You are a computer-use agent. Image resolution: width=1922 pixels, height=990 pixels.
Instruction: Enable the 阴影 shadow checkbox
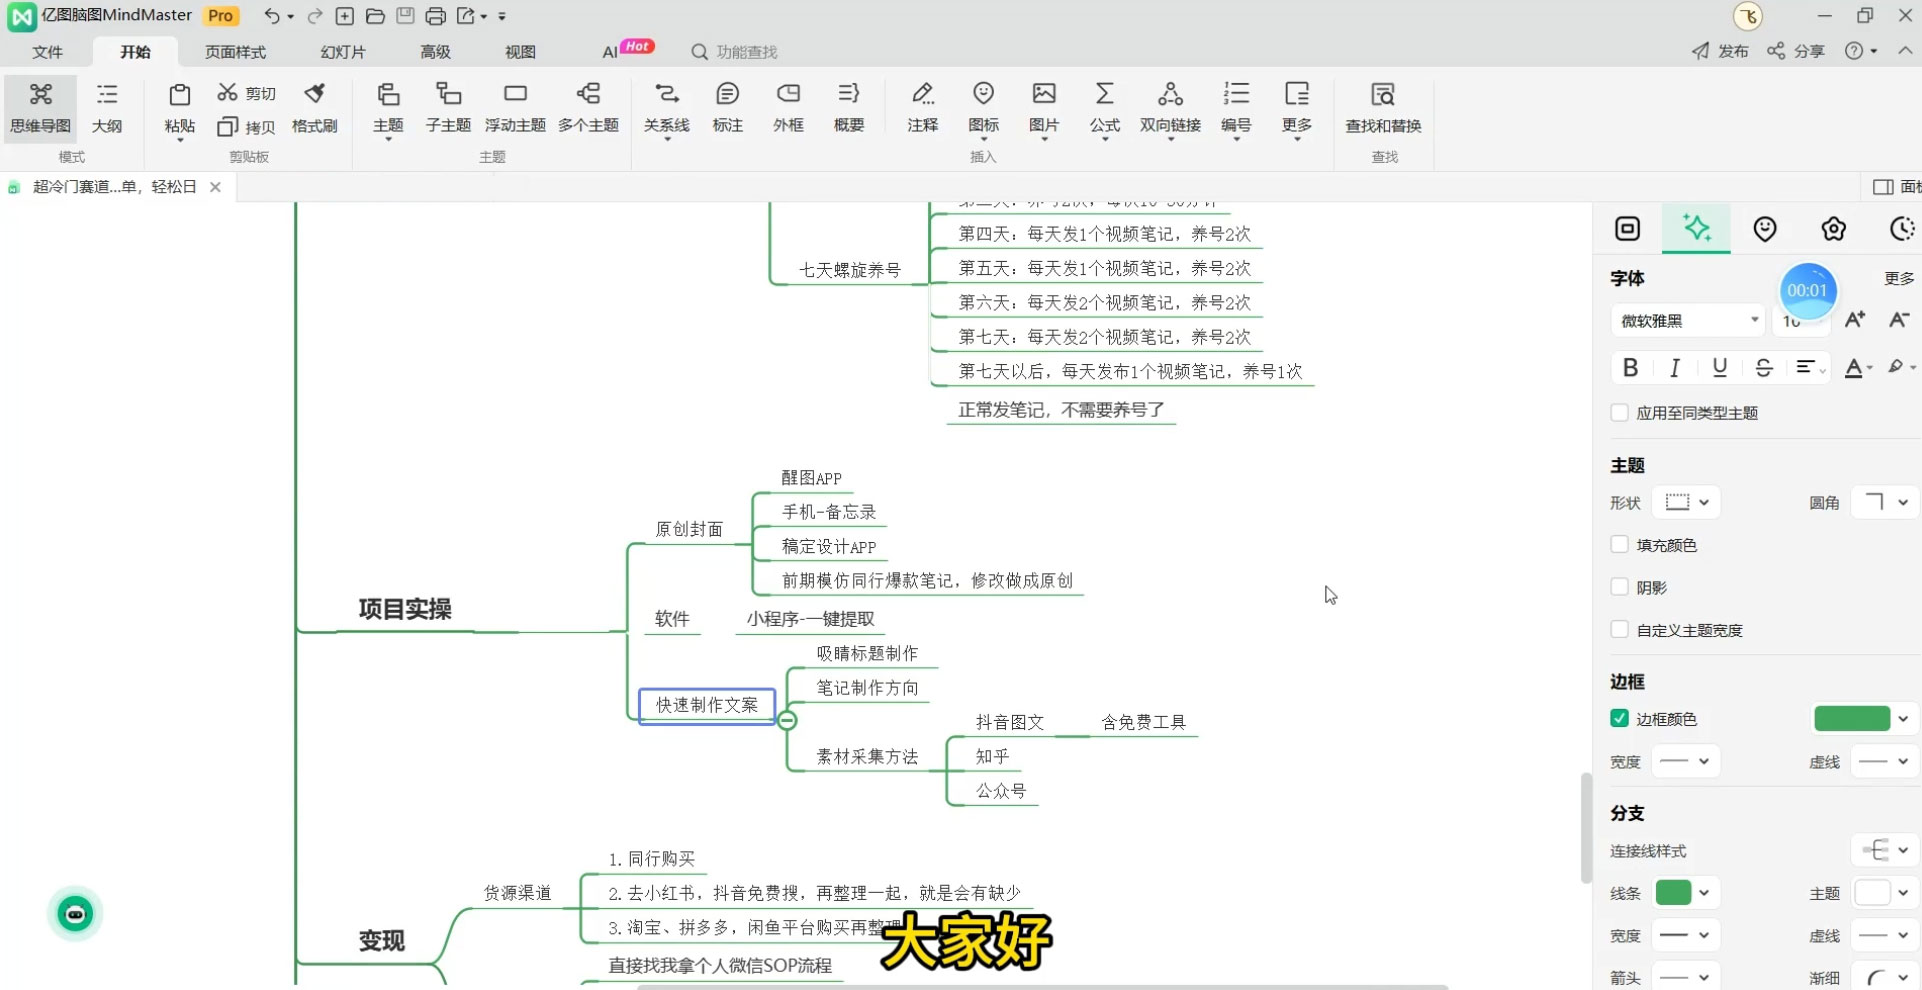[x=1620, y=587]
